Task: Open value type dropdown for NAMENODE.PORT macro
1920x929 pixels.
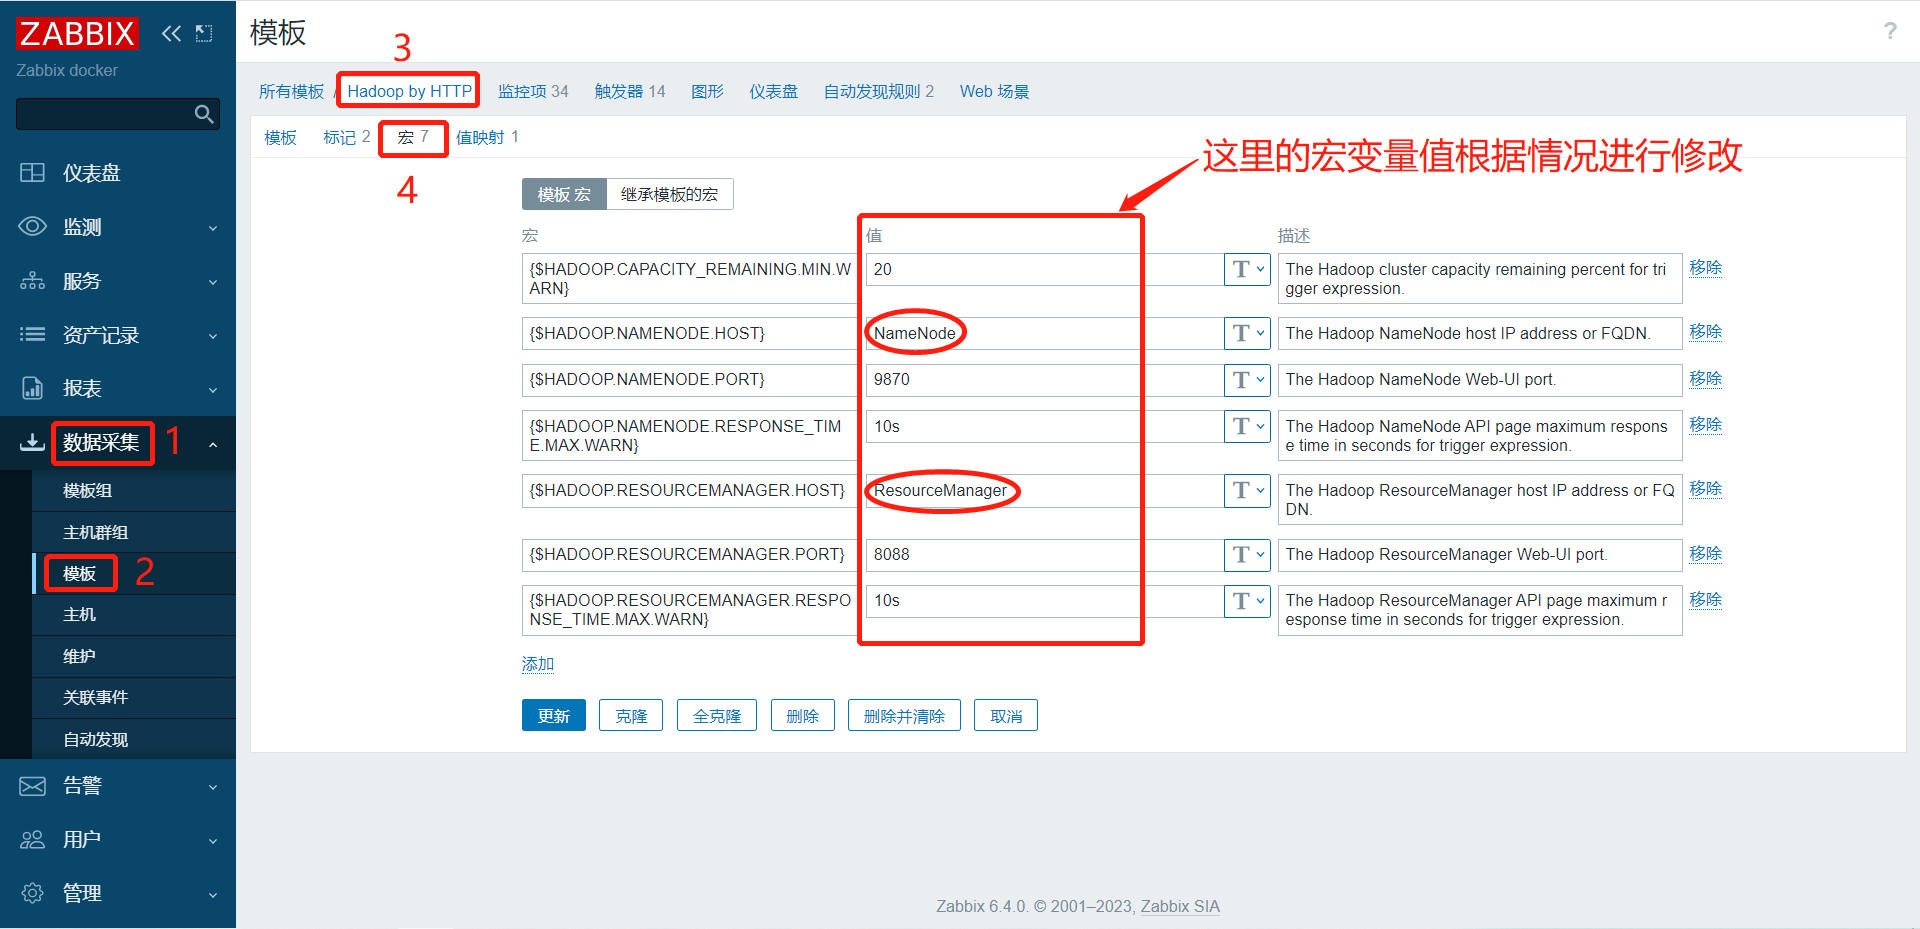Action: 1247,380
